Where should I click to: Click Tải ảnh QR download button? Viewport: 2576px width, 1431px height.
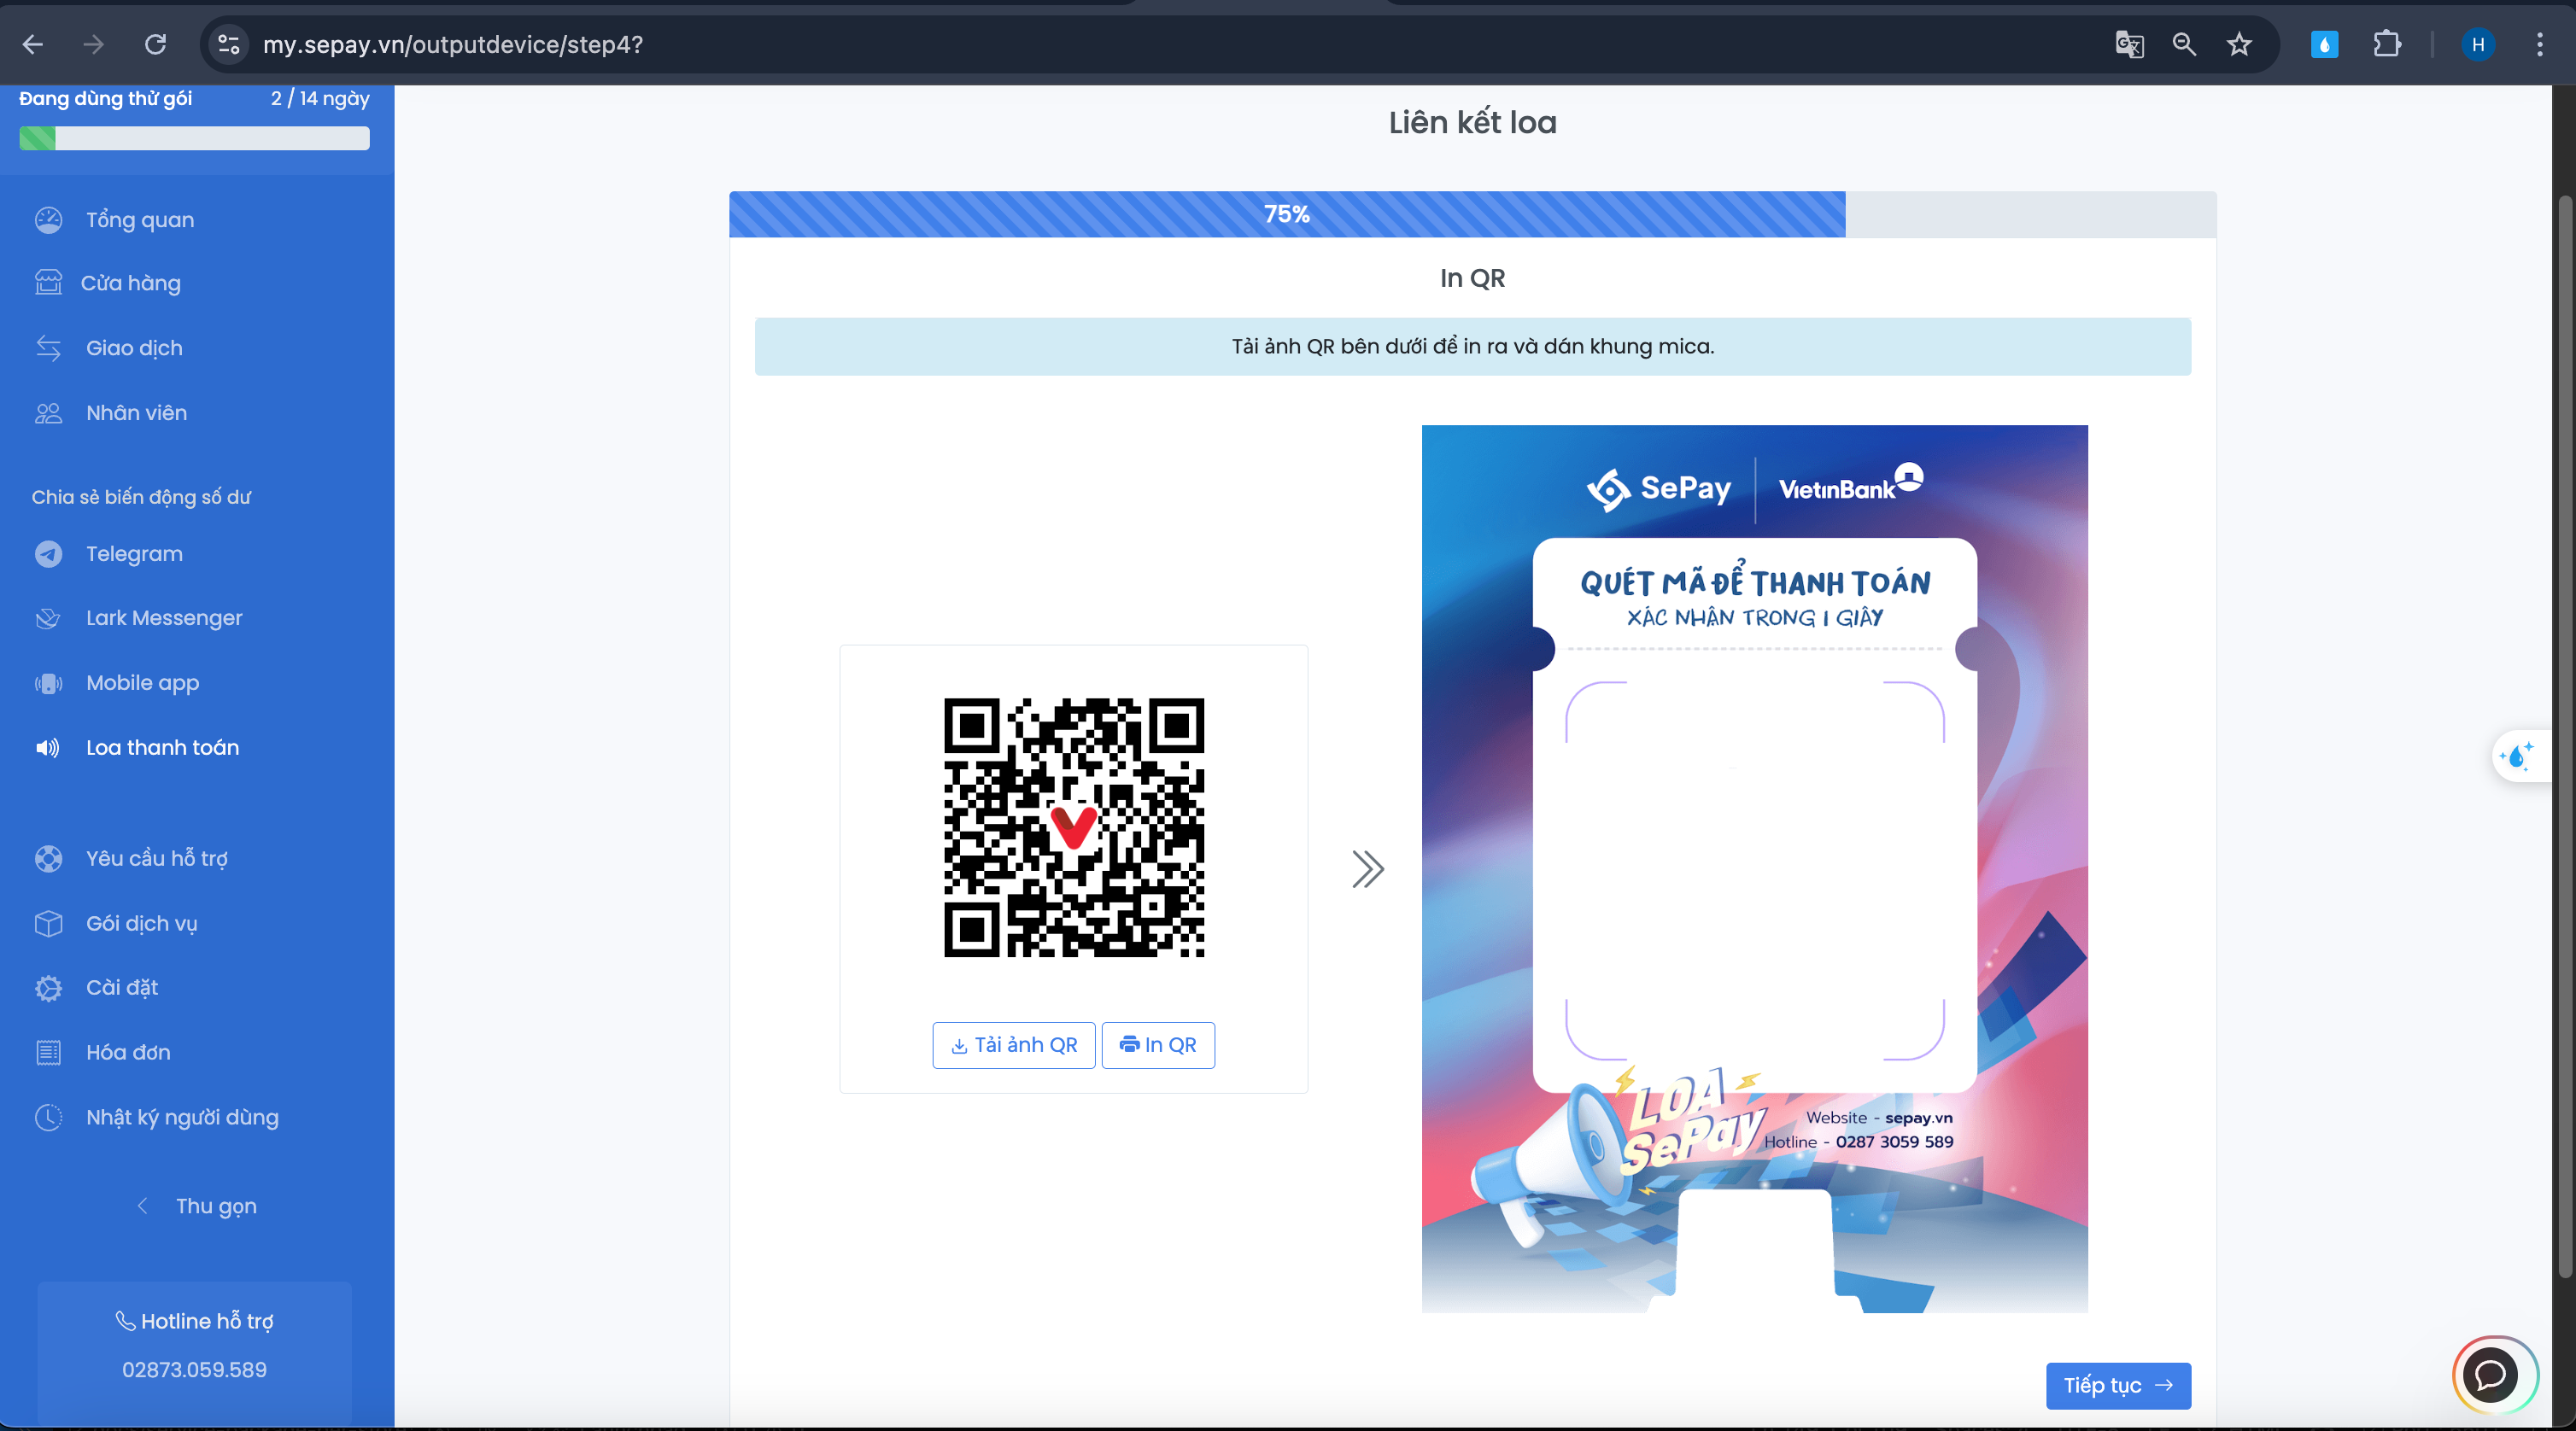pyautogui.click(x=1014, y=1045)
